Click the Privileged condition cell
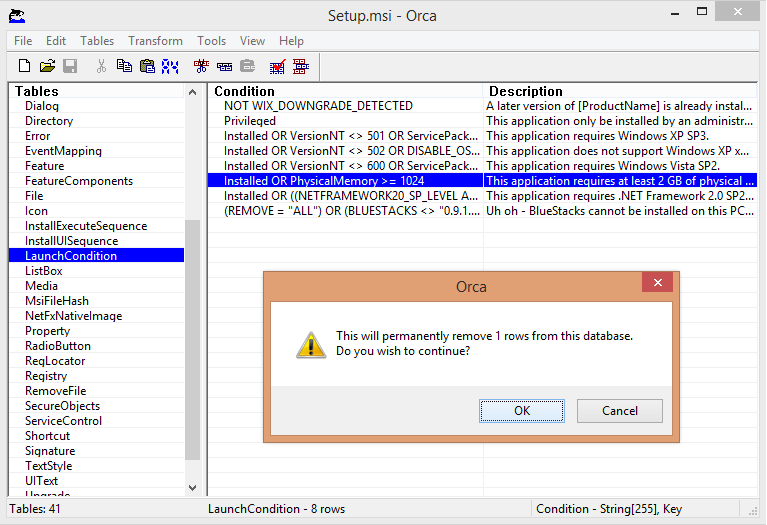767x525 pixels. coord(345,121)
